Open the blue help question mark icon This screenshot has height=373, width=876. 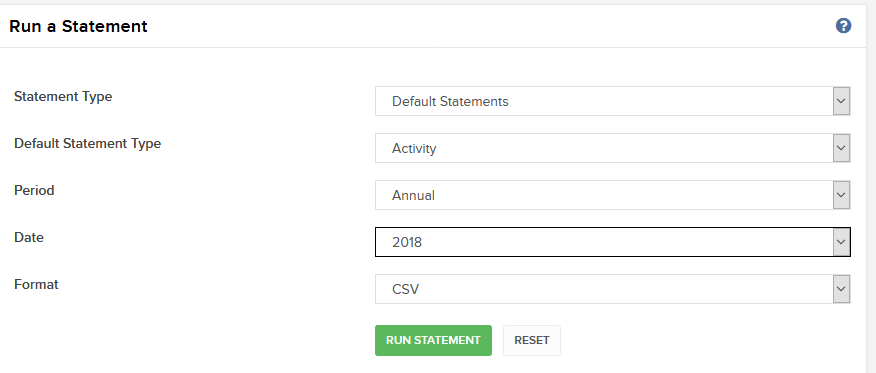[x=843, y=26]
